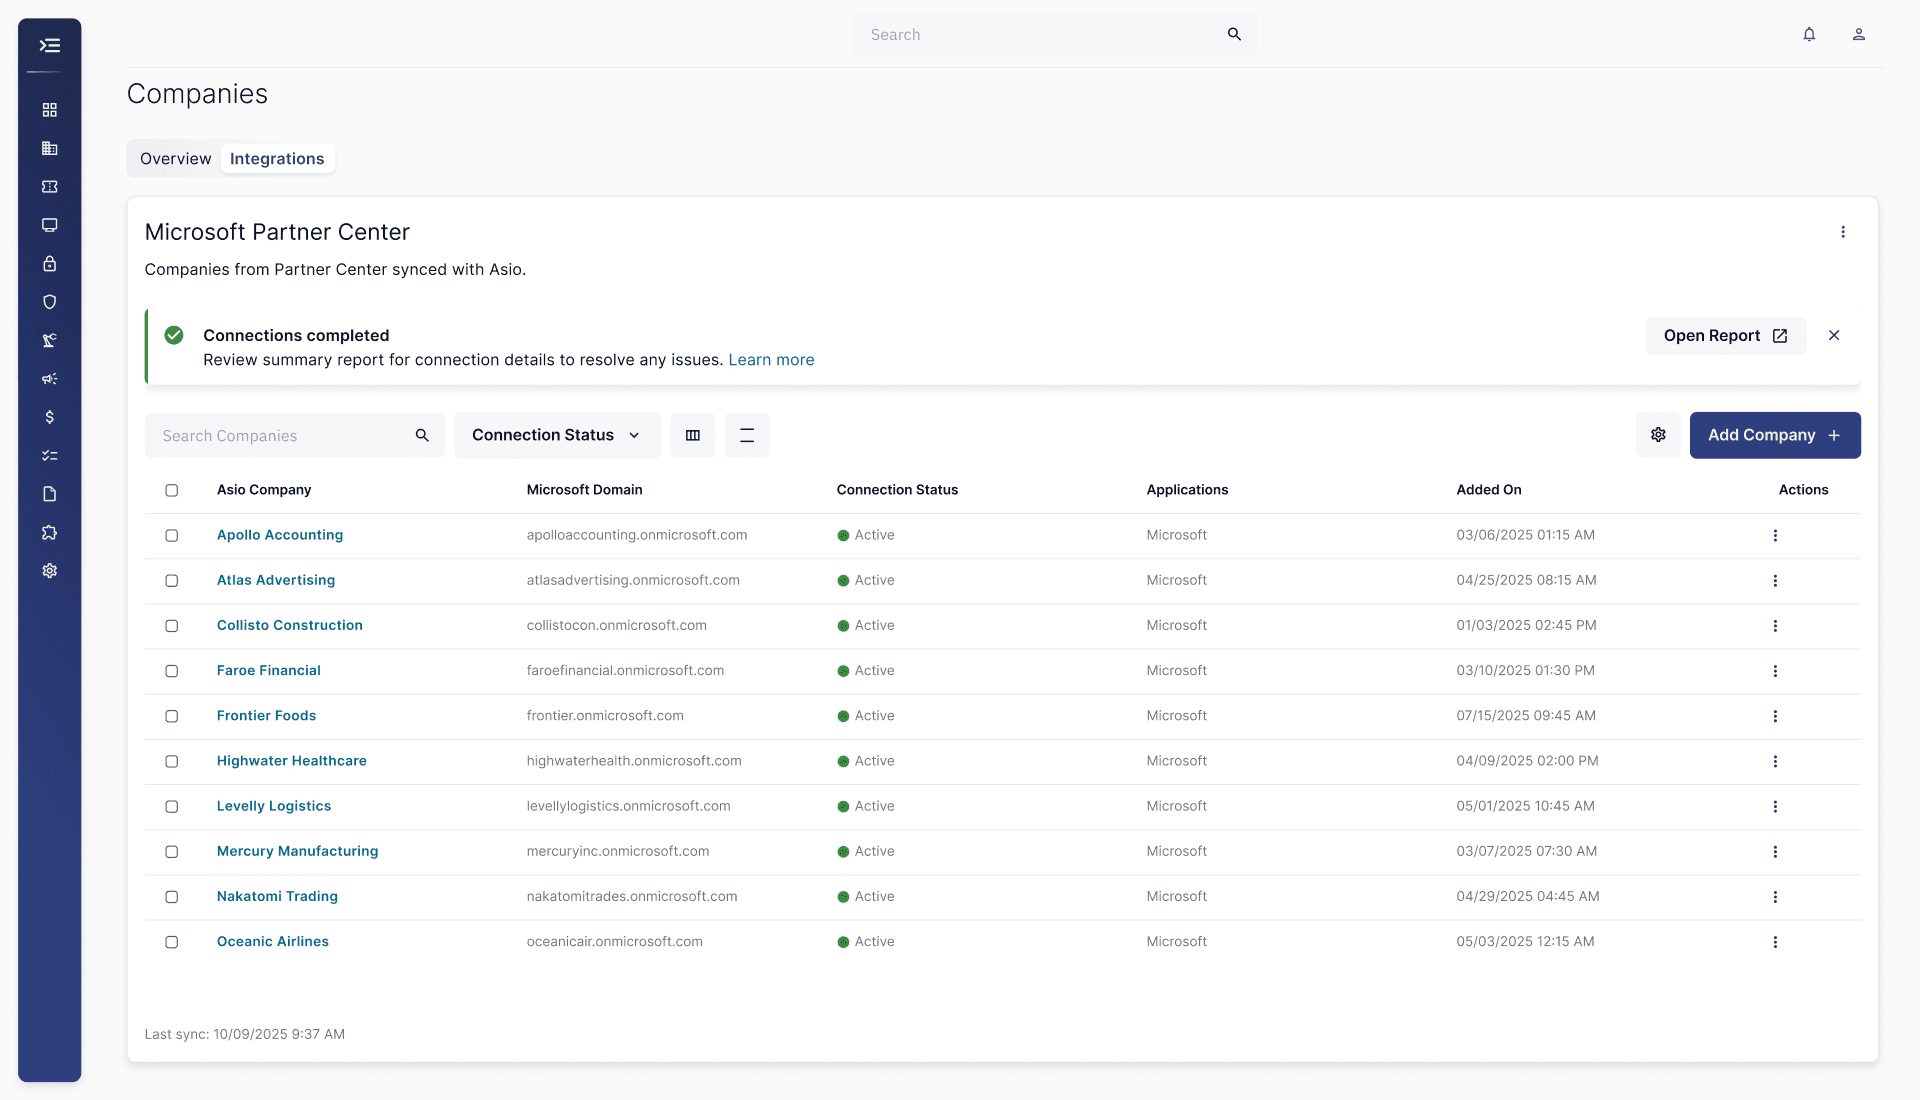Follow the Learn more link
This screenshot has width=1920, height=1100.
[x=771, y=360]
